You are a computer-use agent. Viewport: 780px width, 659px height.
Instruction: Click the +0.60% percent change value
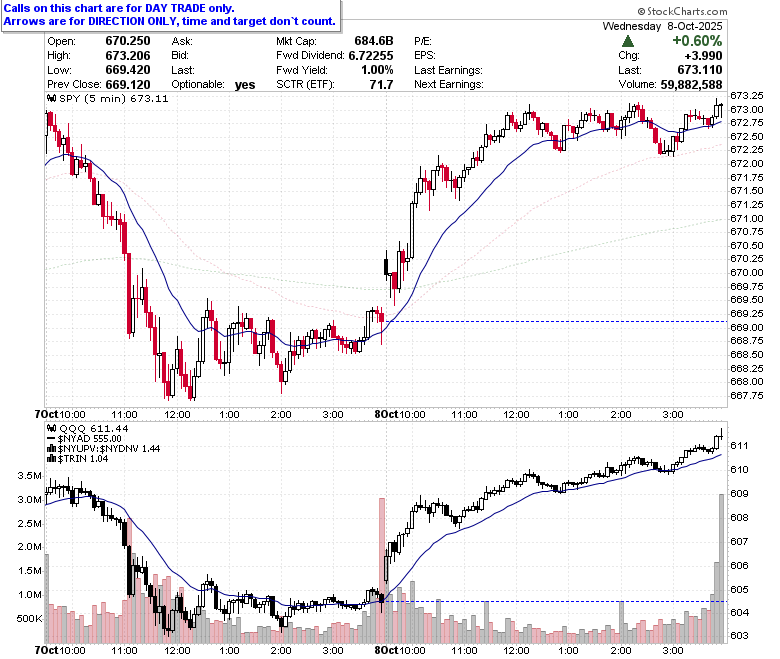(x=697, y=41)
